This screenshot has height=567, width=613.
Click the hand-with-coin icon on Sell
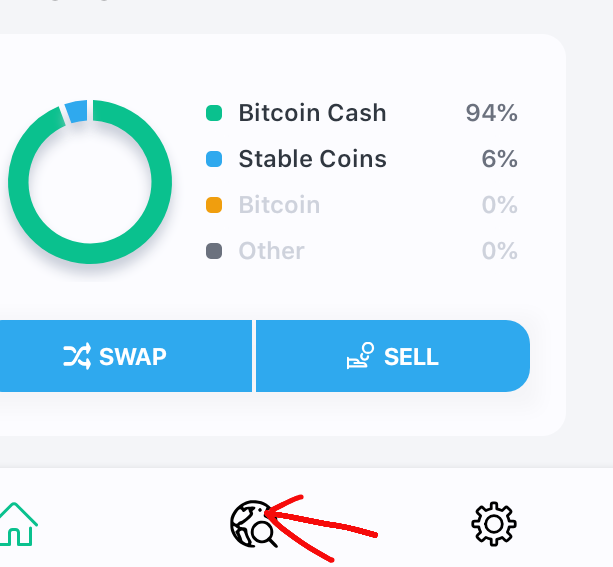coord(360,355)
